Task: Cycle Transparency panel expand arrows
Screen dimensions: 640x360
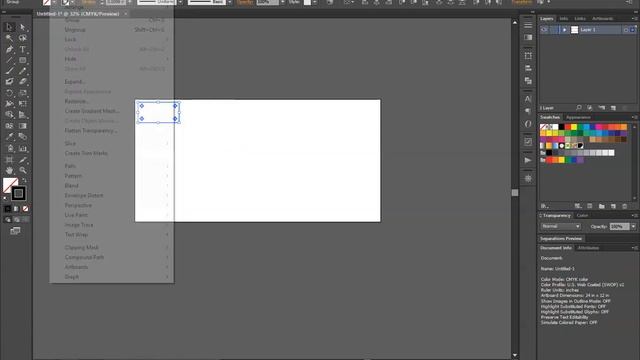Action: [x=540, y=216]
